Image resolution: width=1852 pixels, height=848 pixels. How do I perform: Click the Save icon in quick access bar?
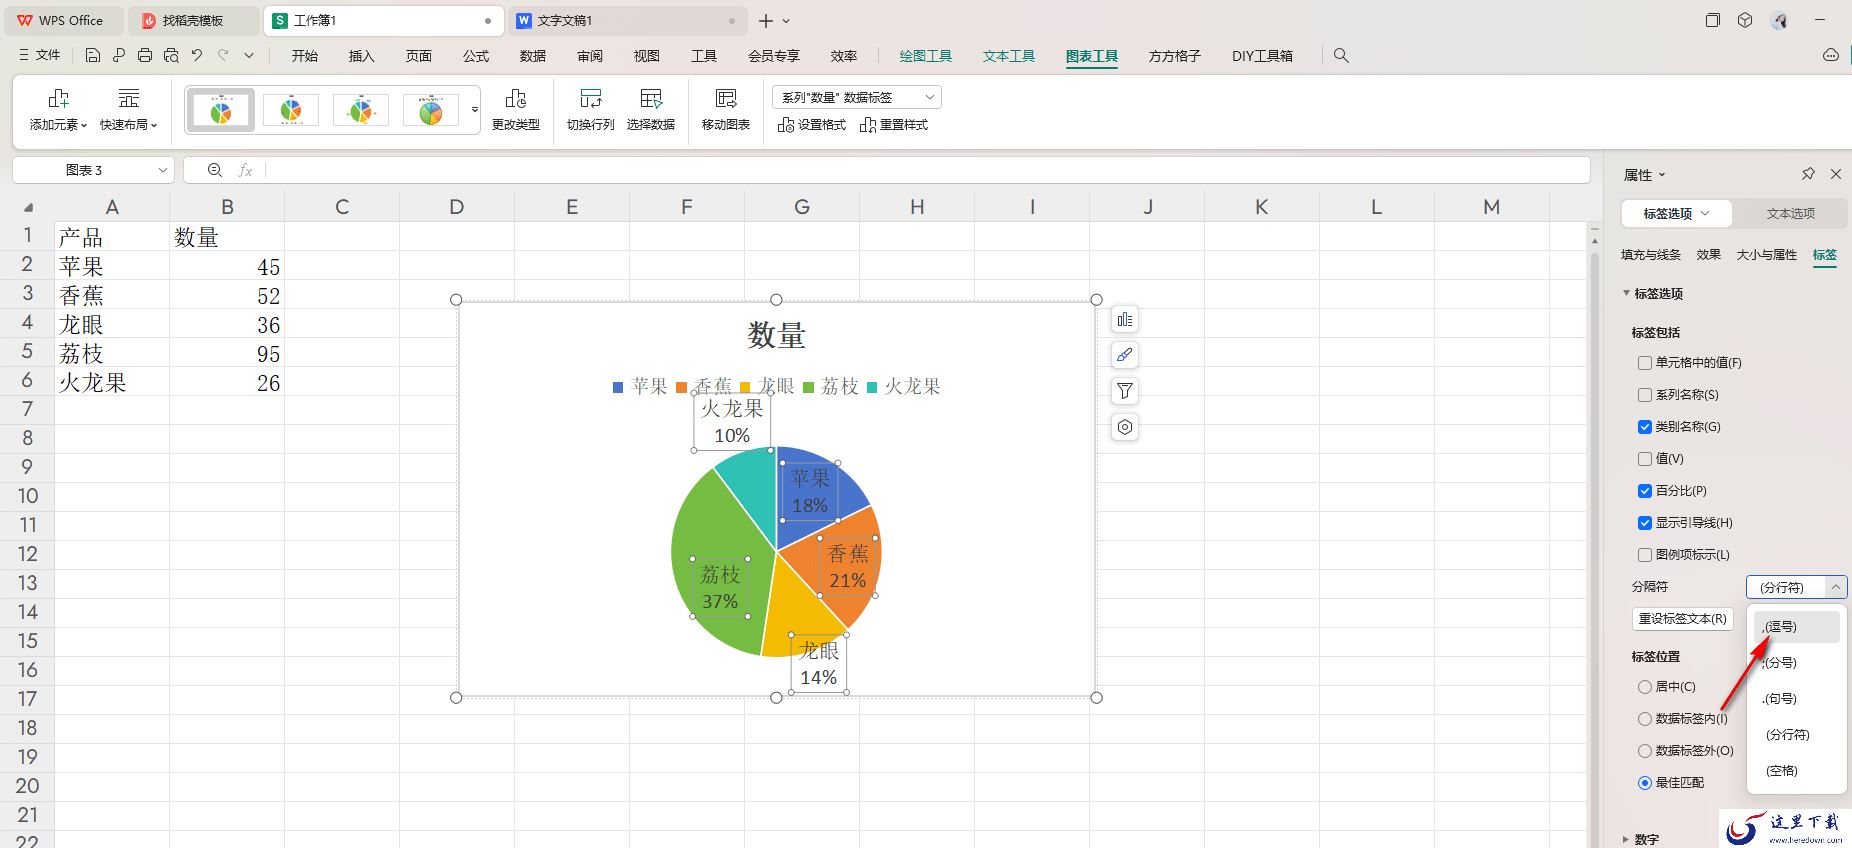coord(93,56)
